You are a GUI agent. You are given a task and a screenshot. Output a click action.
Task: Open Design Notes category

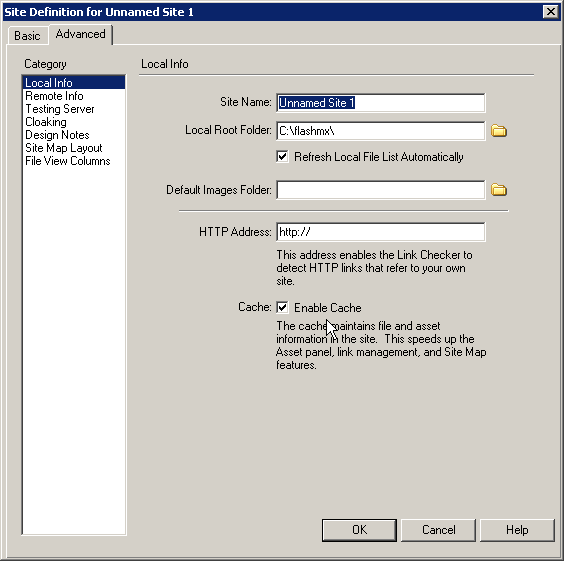click(x=57, y=135)
